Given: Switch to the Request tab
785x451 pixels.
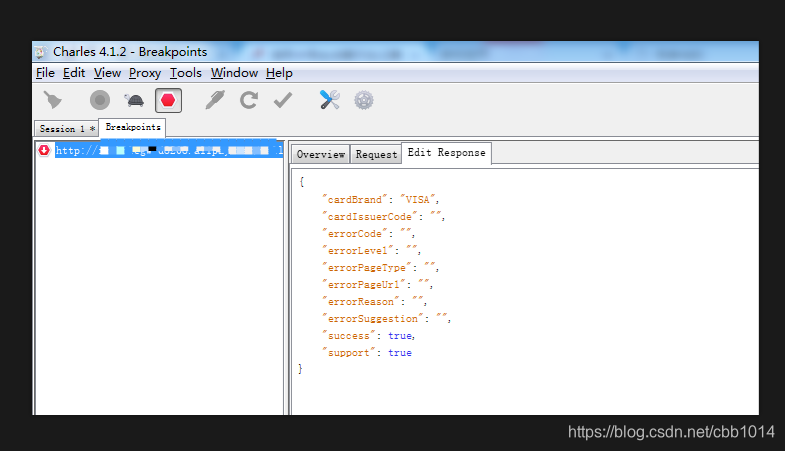Looking at the screenshot, I should (x=376, y=154).
